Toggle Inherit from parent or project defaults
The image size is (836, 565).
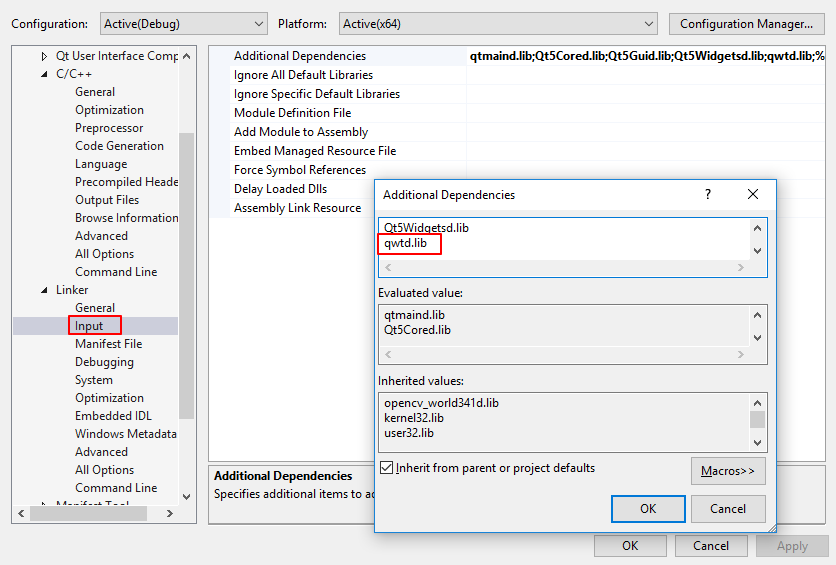click(387, 468)
